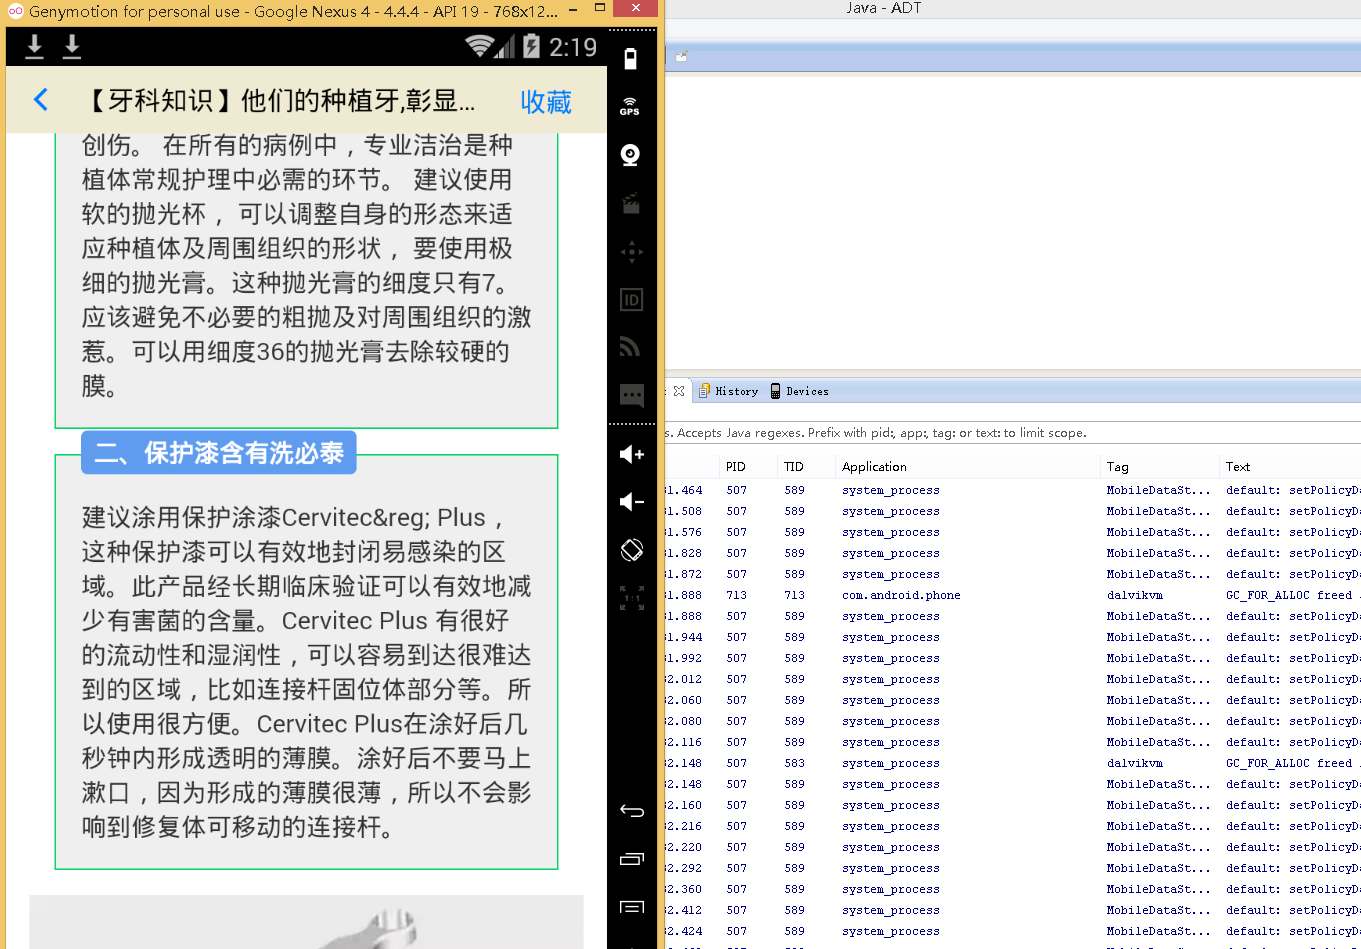Screen dimensions: 1361x949
Task: Click the PID column header
Action: 736,467
